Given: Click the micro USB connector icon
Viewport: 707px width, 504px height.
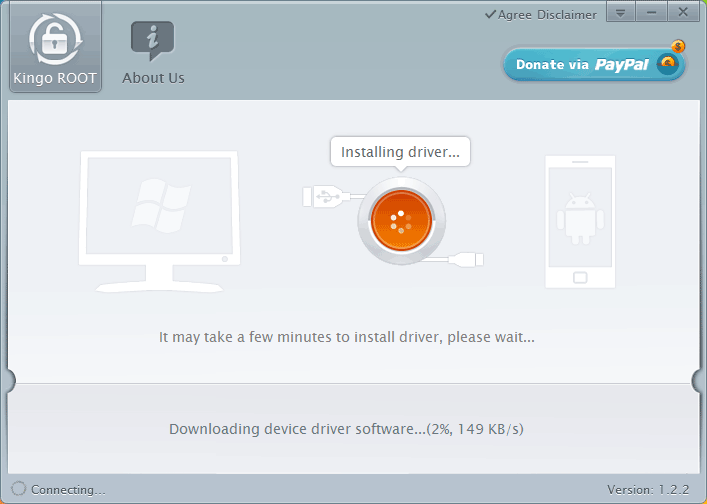Looking at the screenshot, I should 466,259.
